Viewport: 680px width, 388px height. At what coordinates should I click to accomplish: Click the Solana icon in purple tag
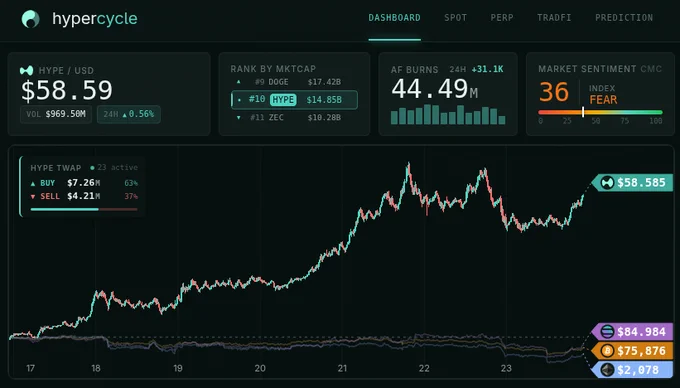(x=607, y=332)
